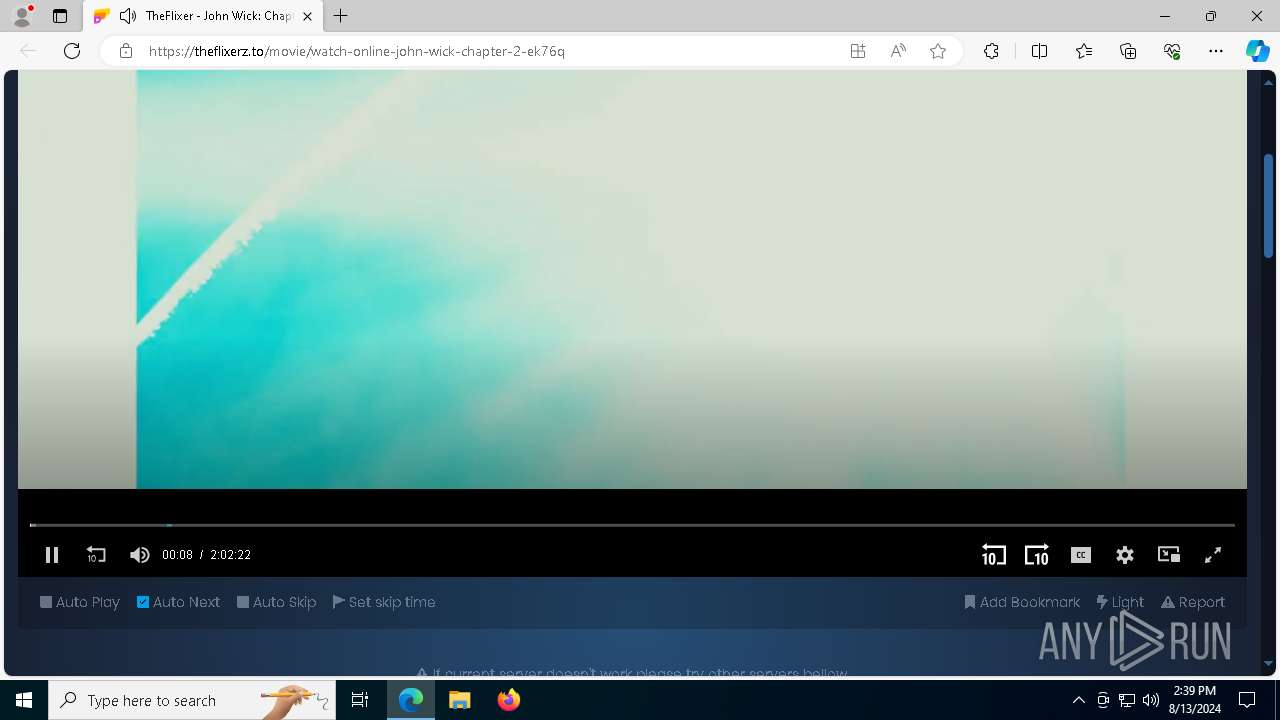
Task: Pause the video playback
Action: point(52,555)
